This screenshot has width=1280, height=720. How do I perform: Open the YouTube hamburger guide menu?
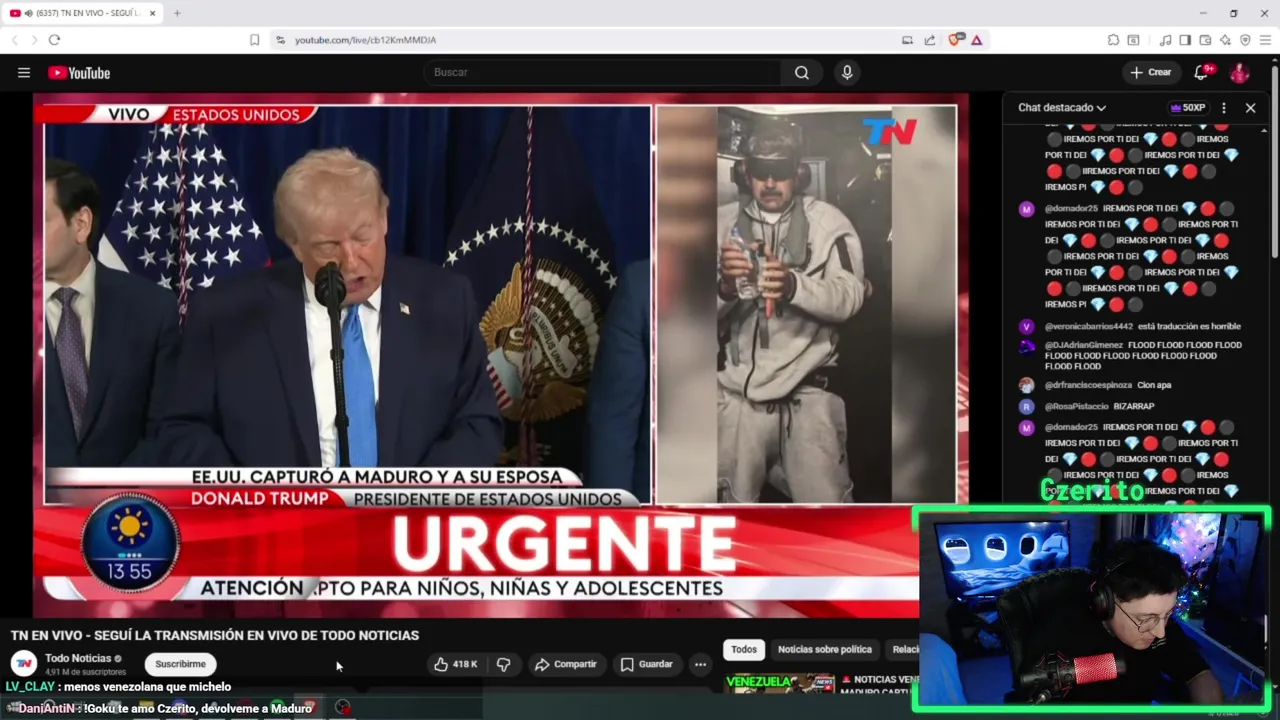pyautogui.click(x=24, y=72)
